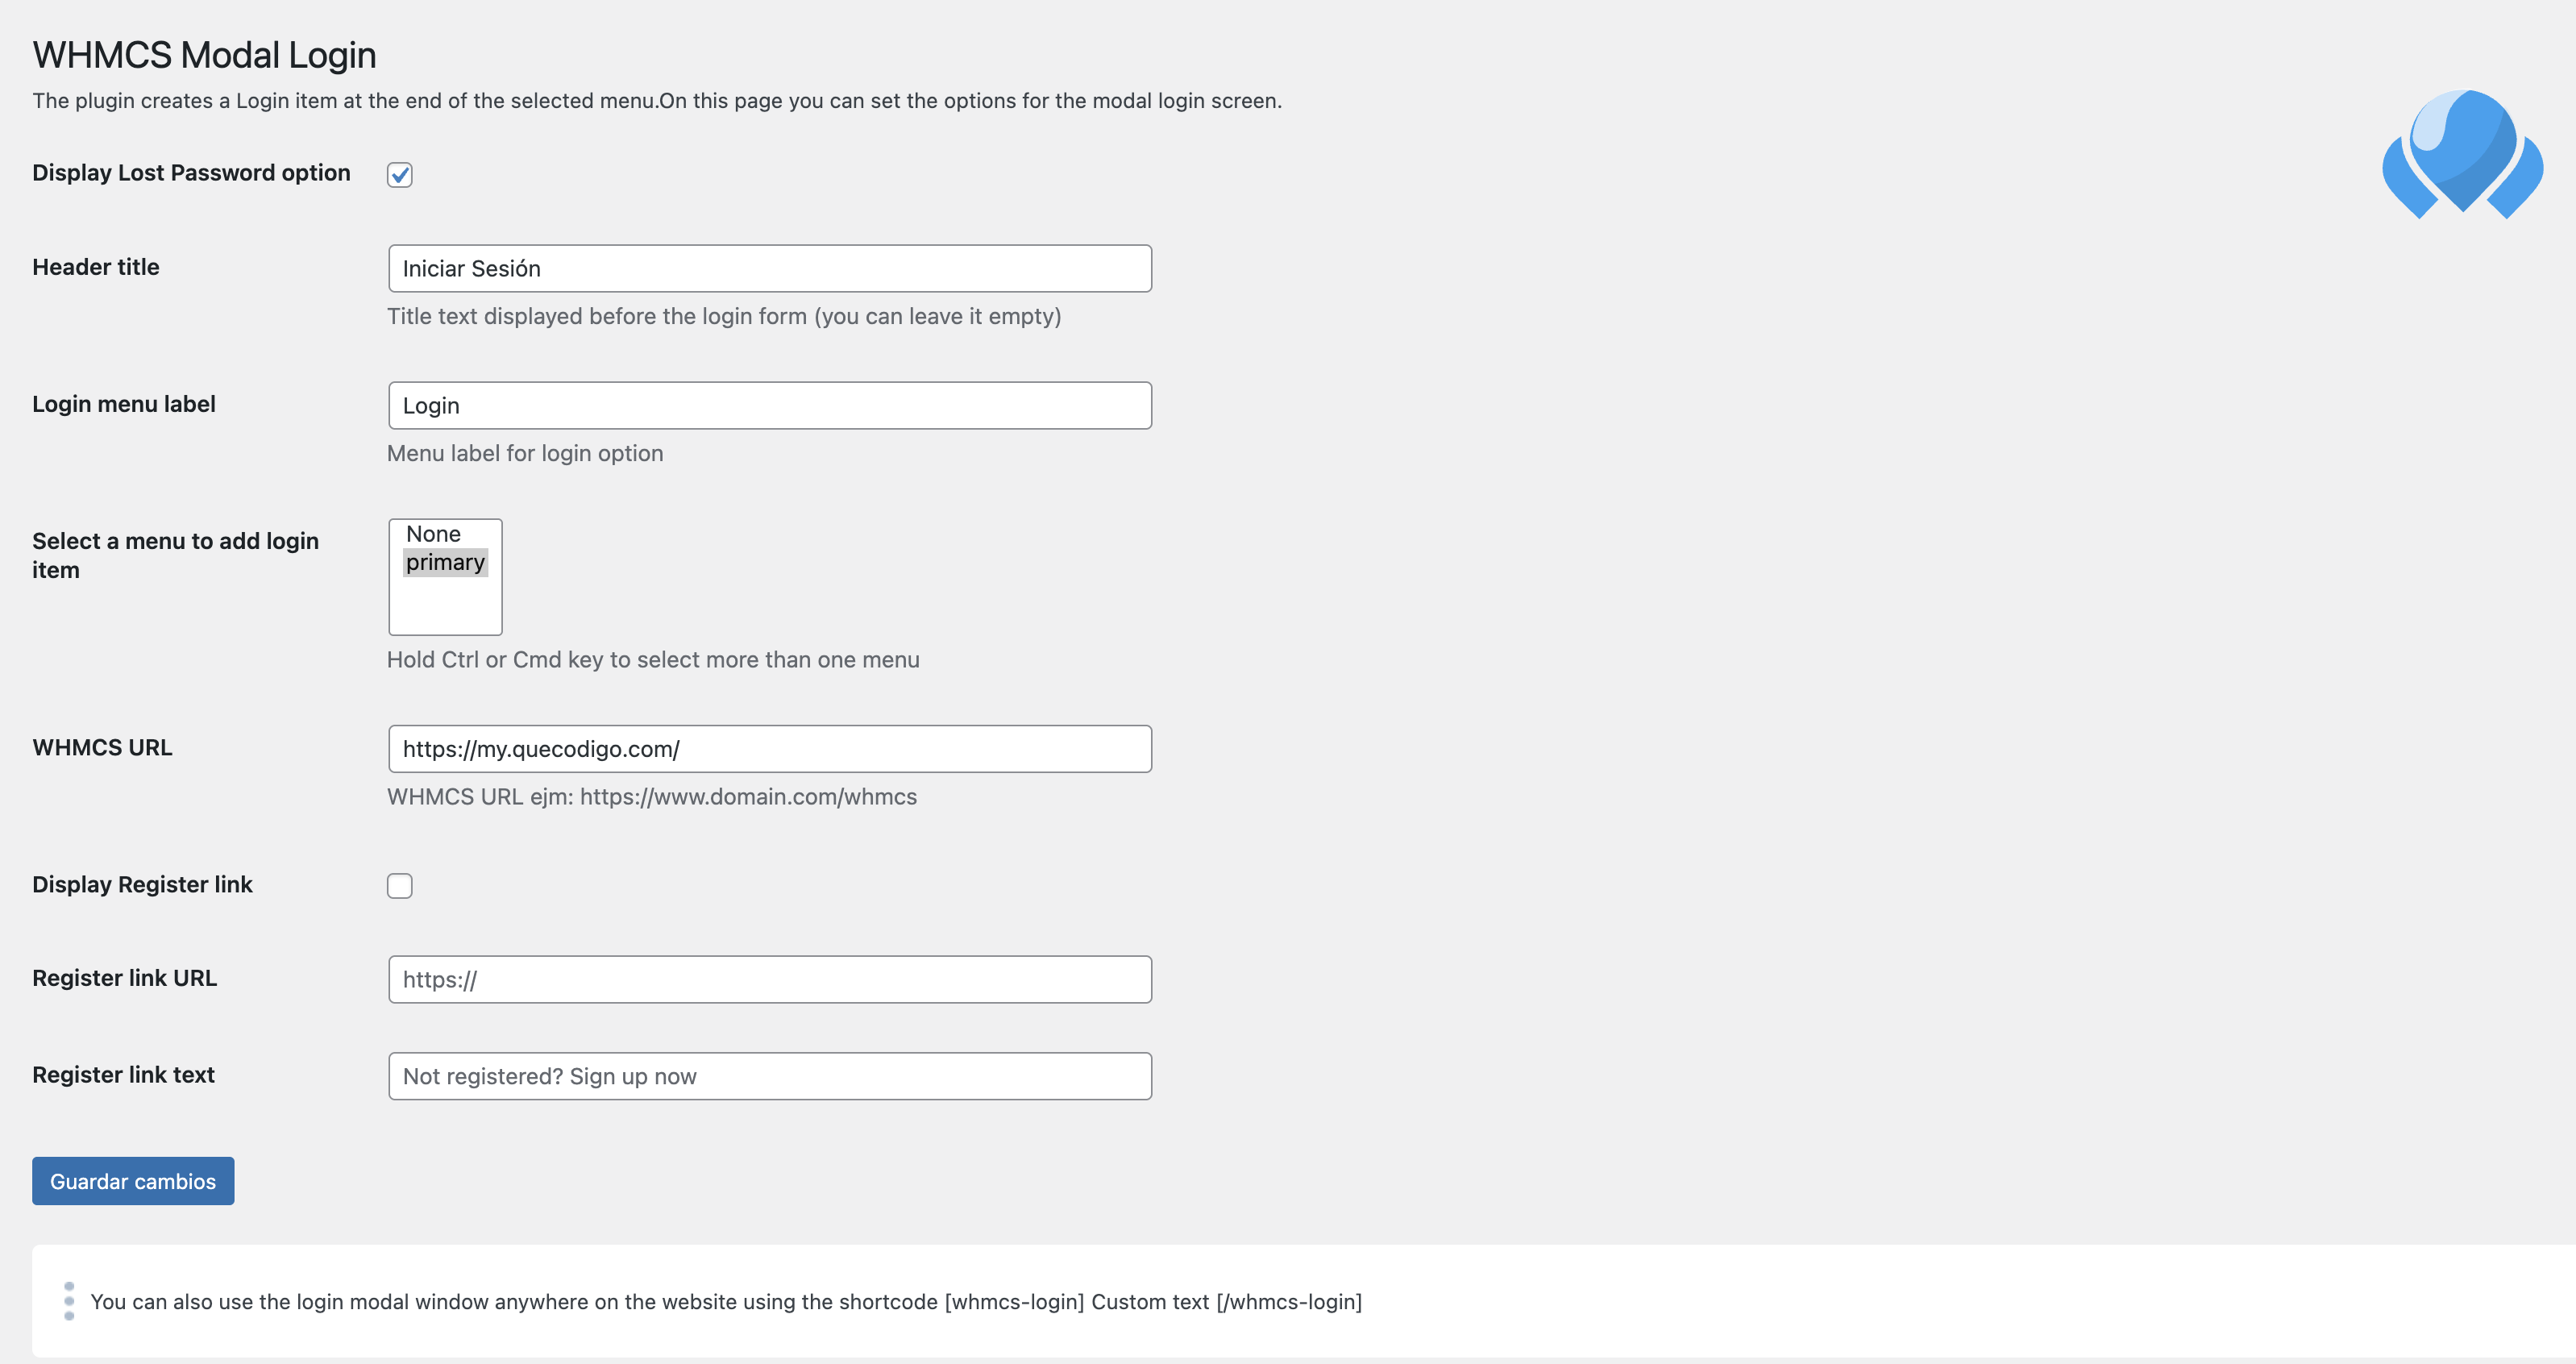Click the Register link text label
2576x1364 pixels.
pos(123,1075)
